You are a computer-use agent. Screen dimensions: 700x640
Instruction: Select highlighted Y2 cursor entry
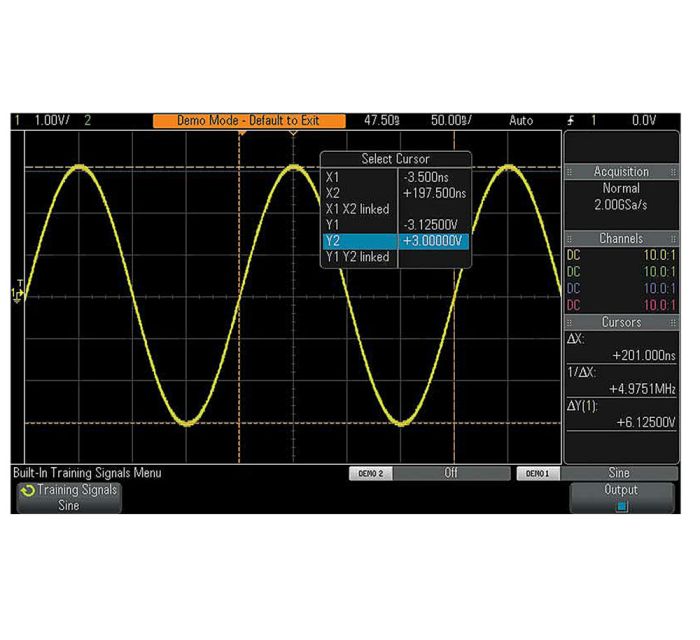(x=395, y=241)
